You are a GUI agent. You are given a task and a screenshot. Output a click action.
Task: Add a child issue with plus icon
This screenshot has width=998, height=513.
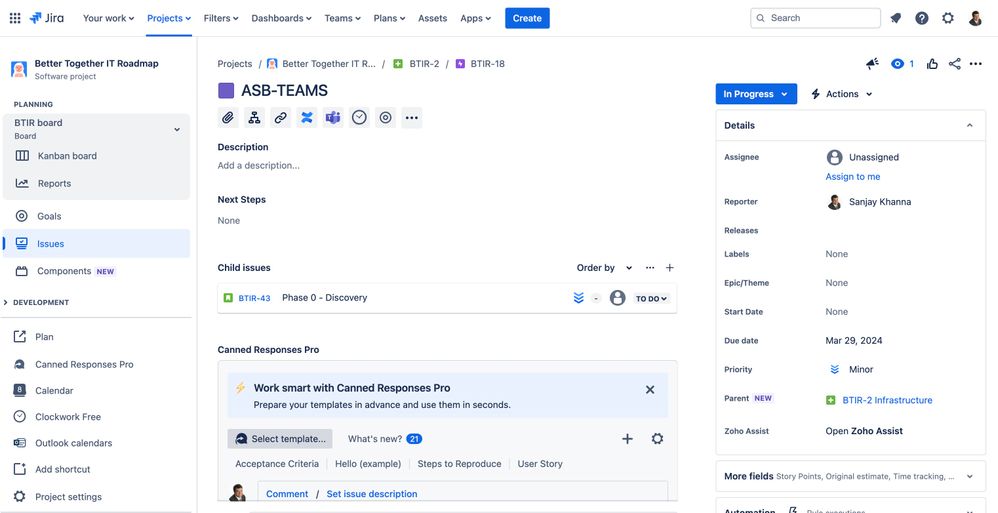670,268
